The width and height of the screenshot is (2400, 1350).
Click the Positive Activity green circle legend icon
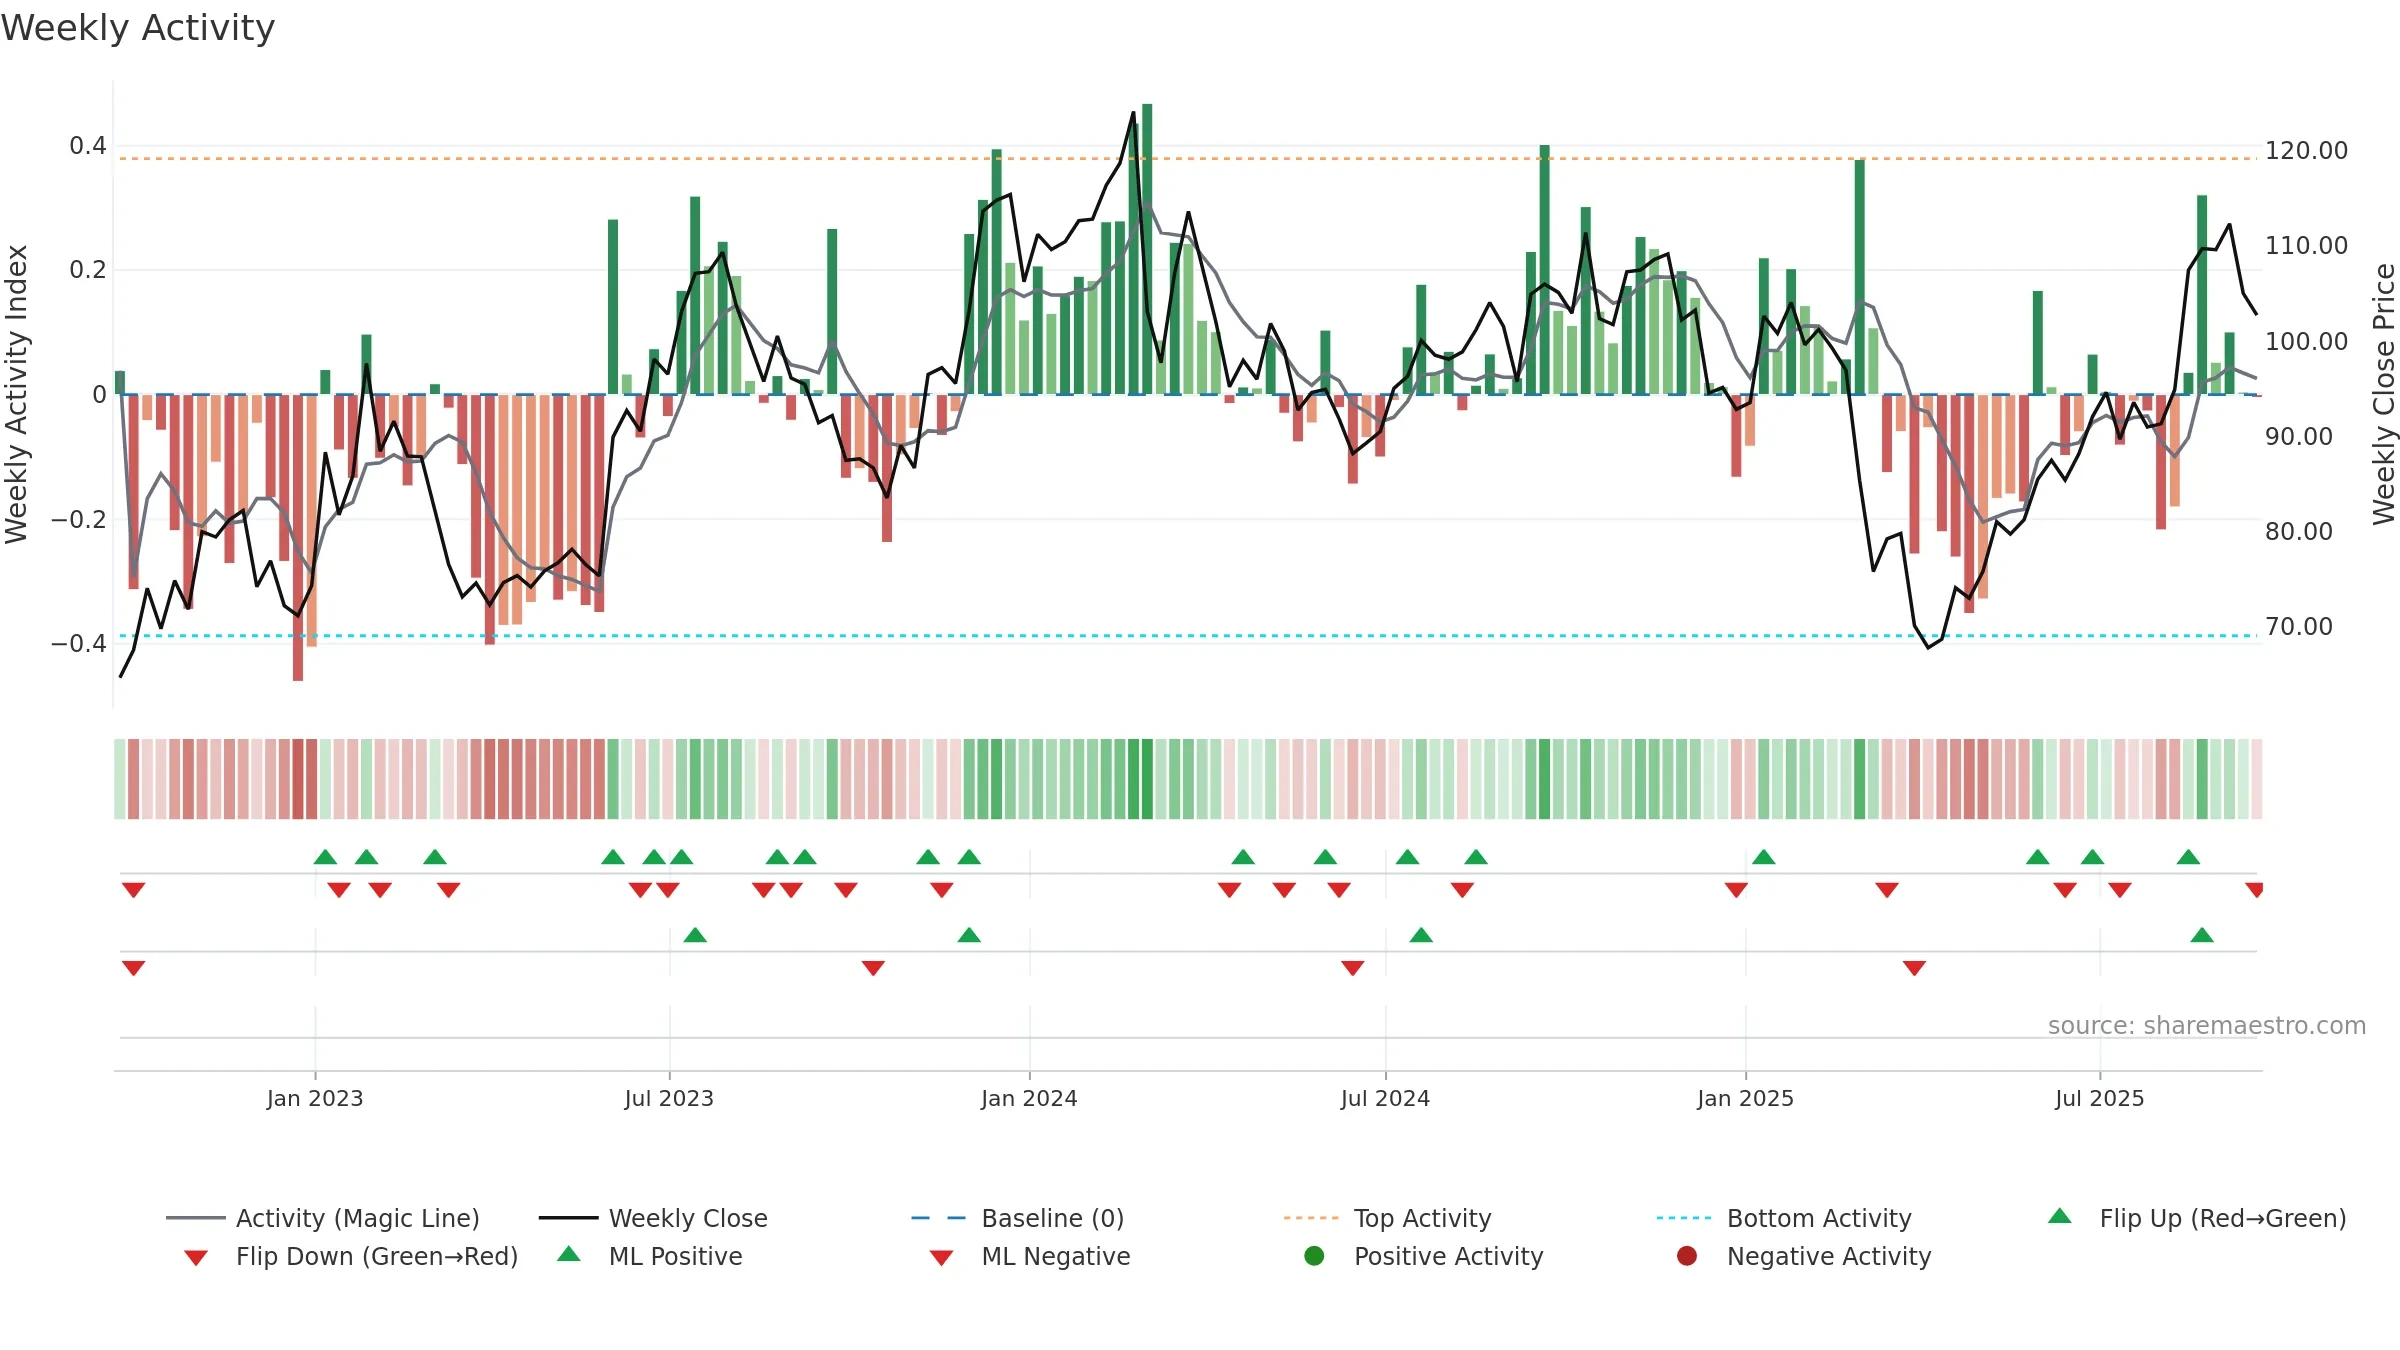[x=1314, y=1256]
